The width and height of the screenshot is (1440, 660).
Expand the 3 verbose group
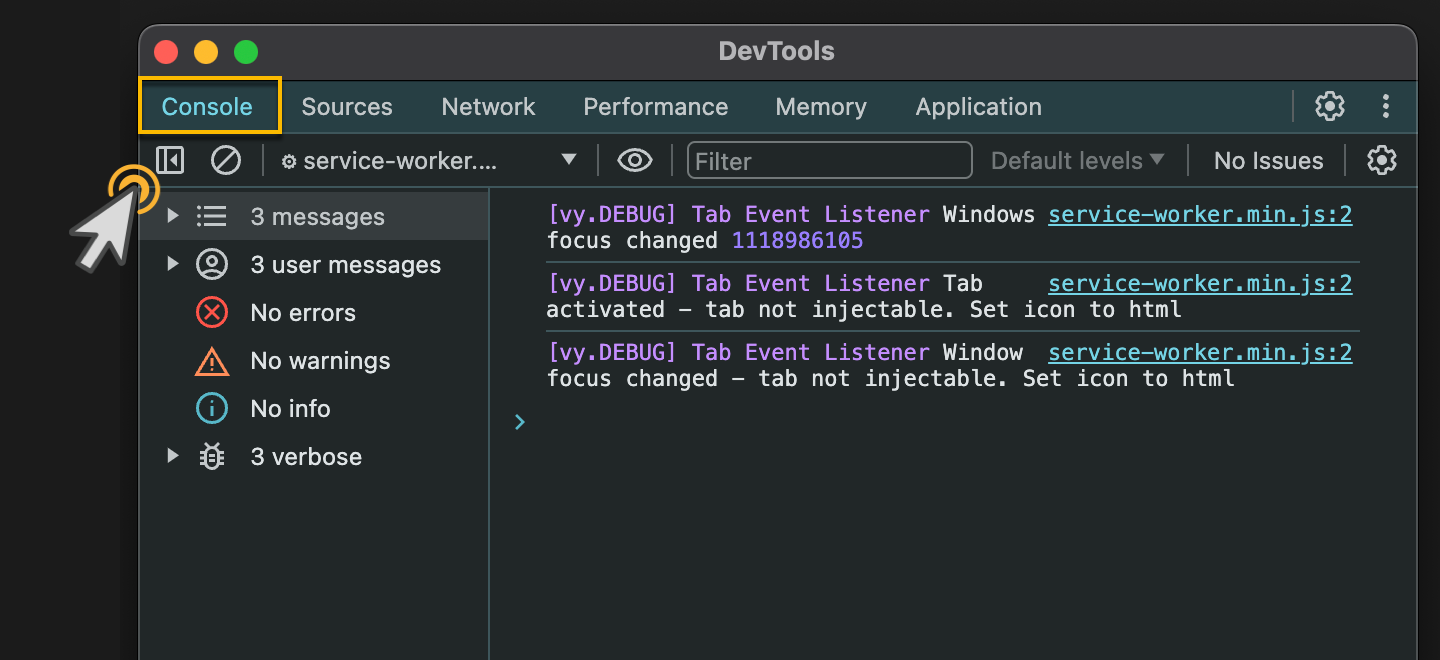(x=173, y=456)
